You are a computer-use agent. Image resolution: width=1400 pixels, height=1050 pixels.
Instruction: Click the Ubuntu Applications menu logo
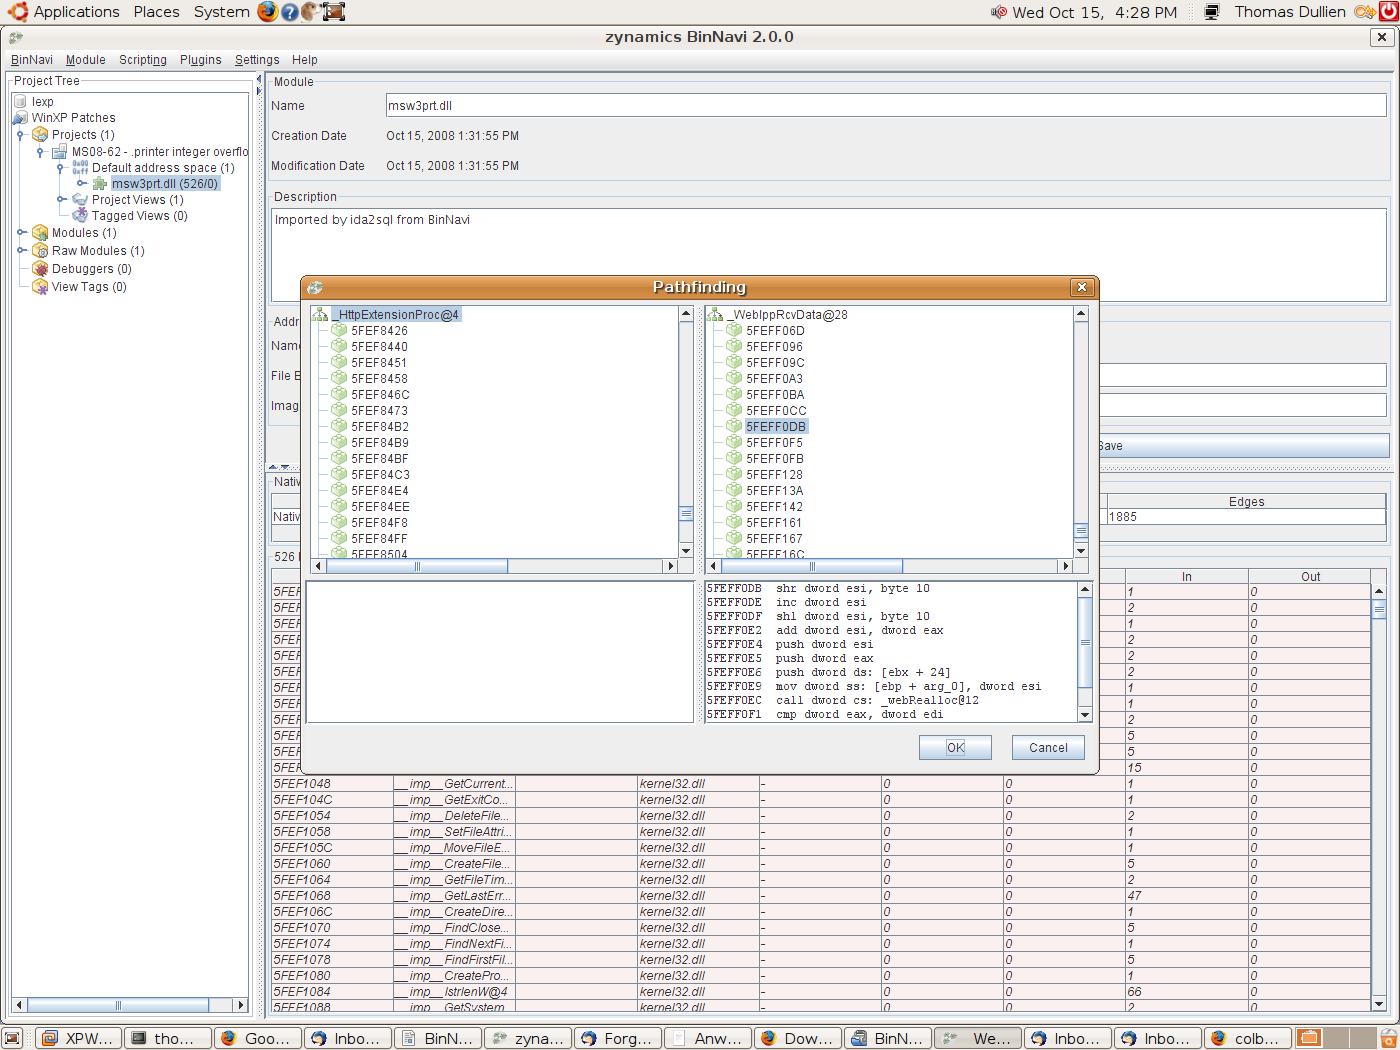[18, 12]
